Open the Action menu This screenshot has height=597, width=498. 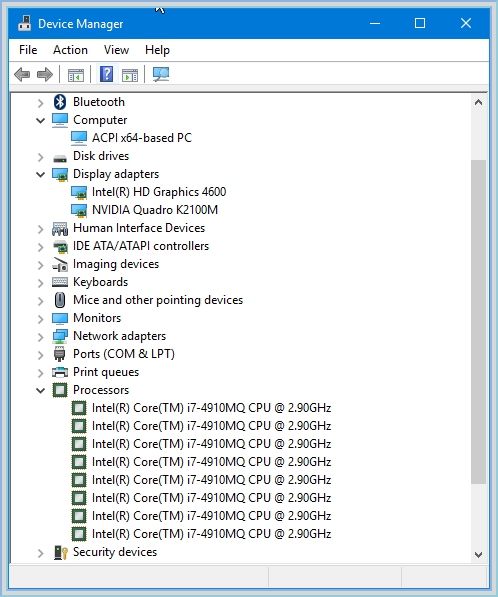(70, 50)
